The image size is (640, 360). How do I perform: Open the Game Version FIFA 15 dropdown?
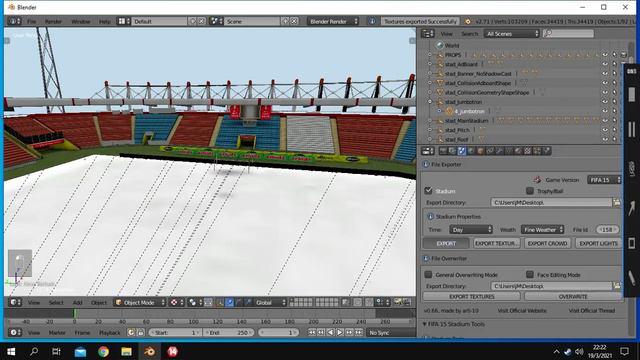point(604,180)
